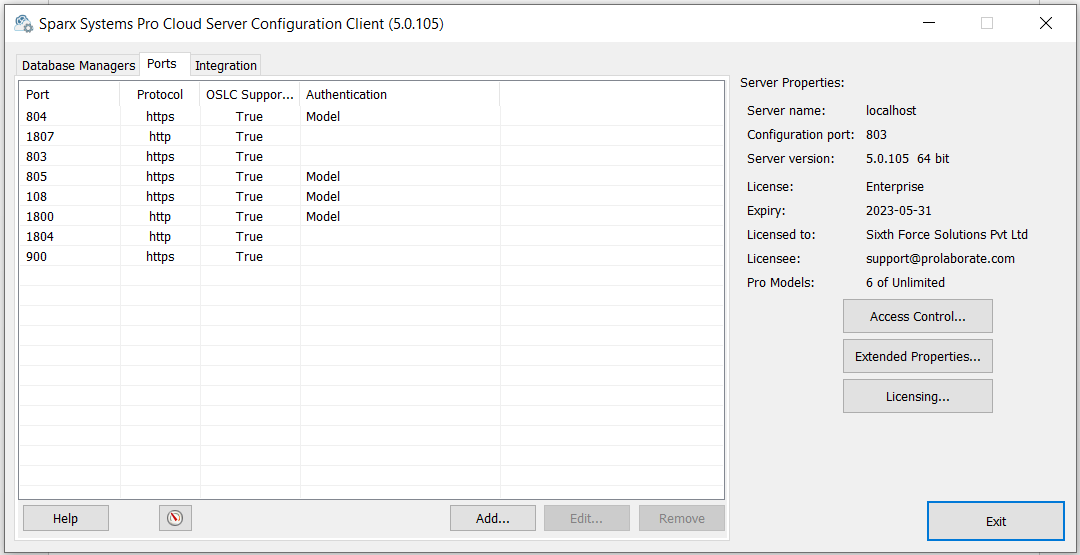The height and width of the screenshot is (555, 1080).
Task: Click the Enterprise license value
Action: click(x=895, y=187)
